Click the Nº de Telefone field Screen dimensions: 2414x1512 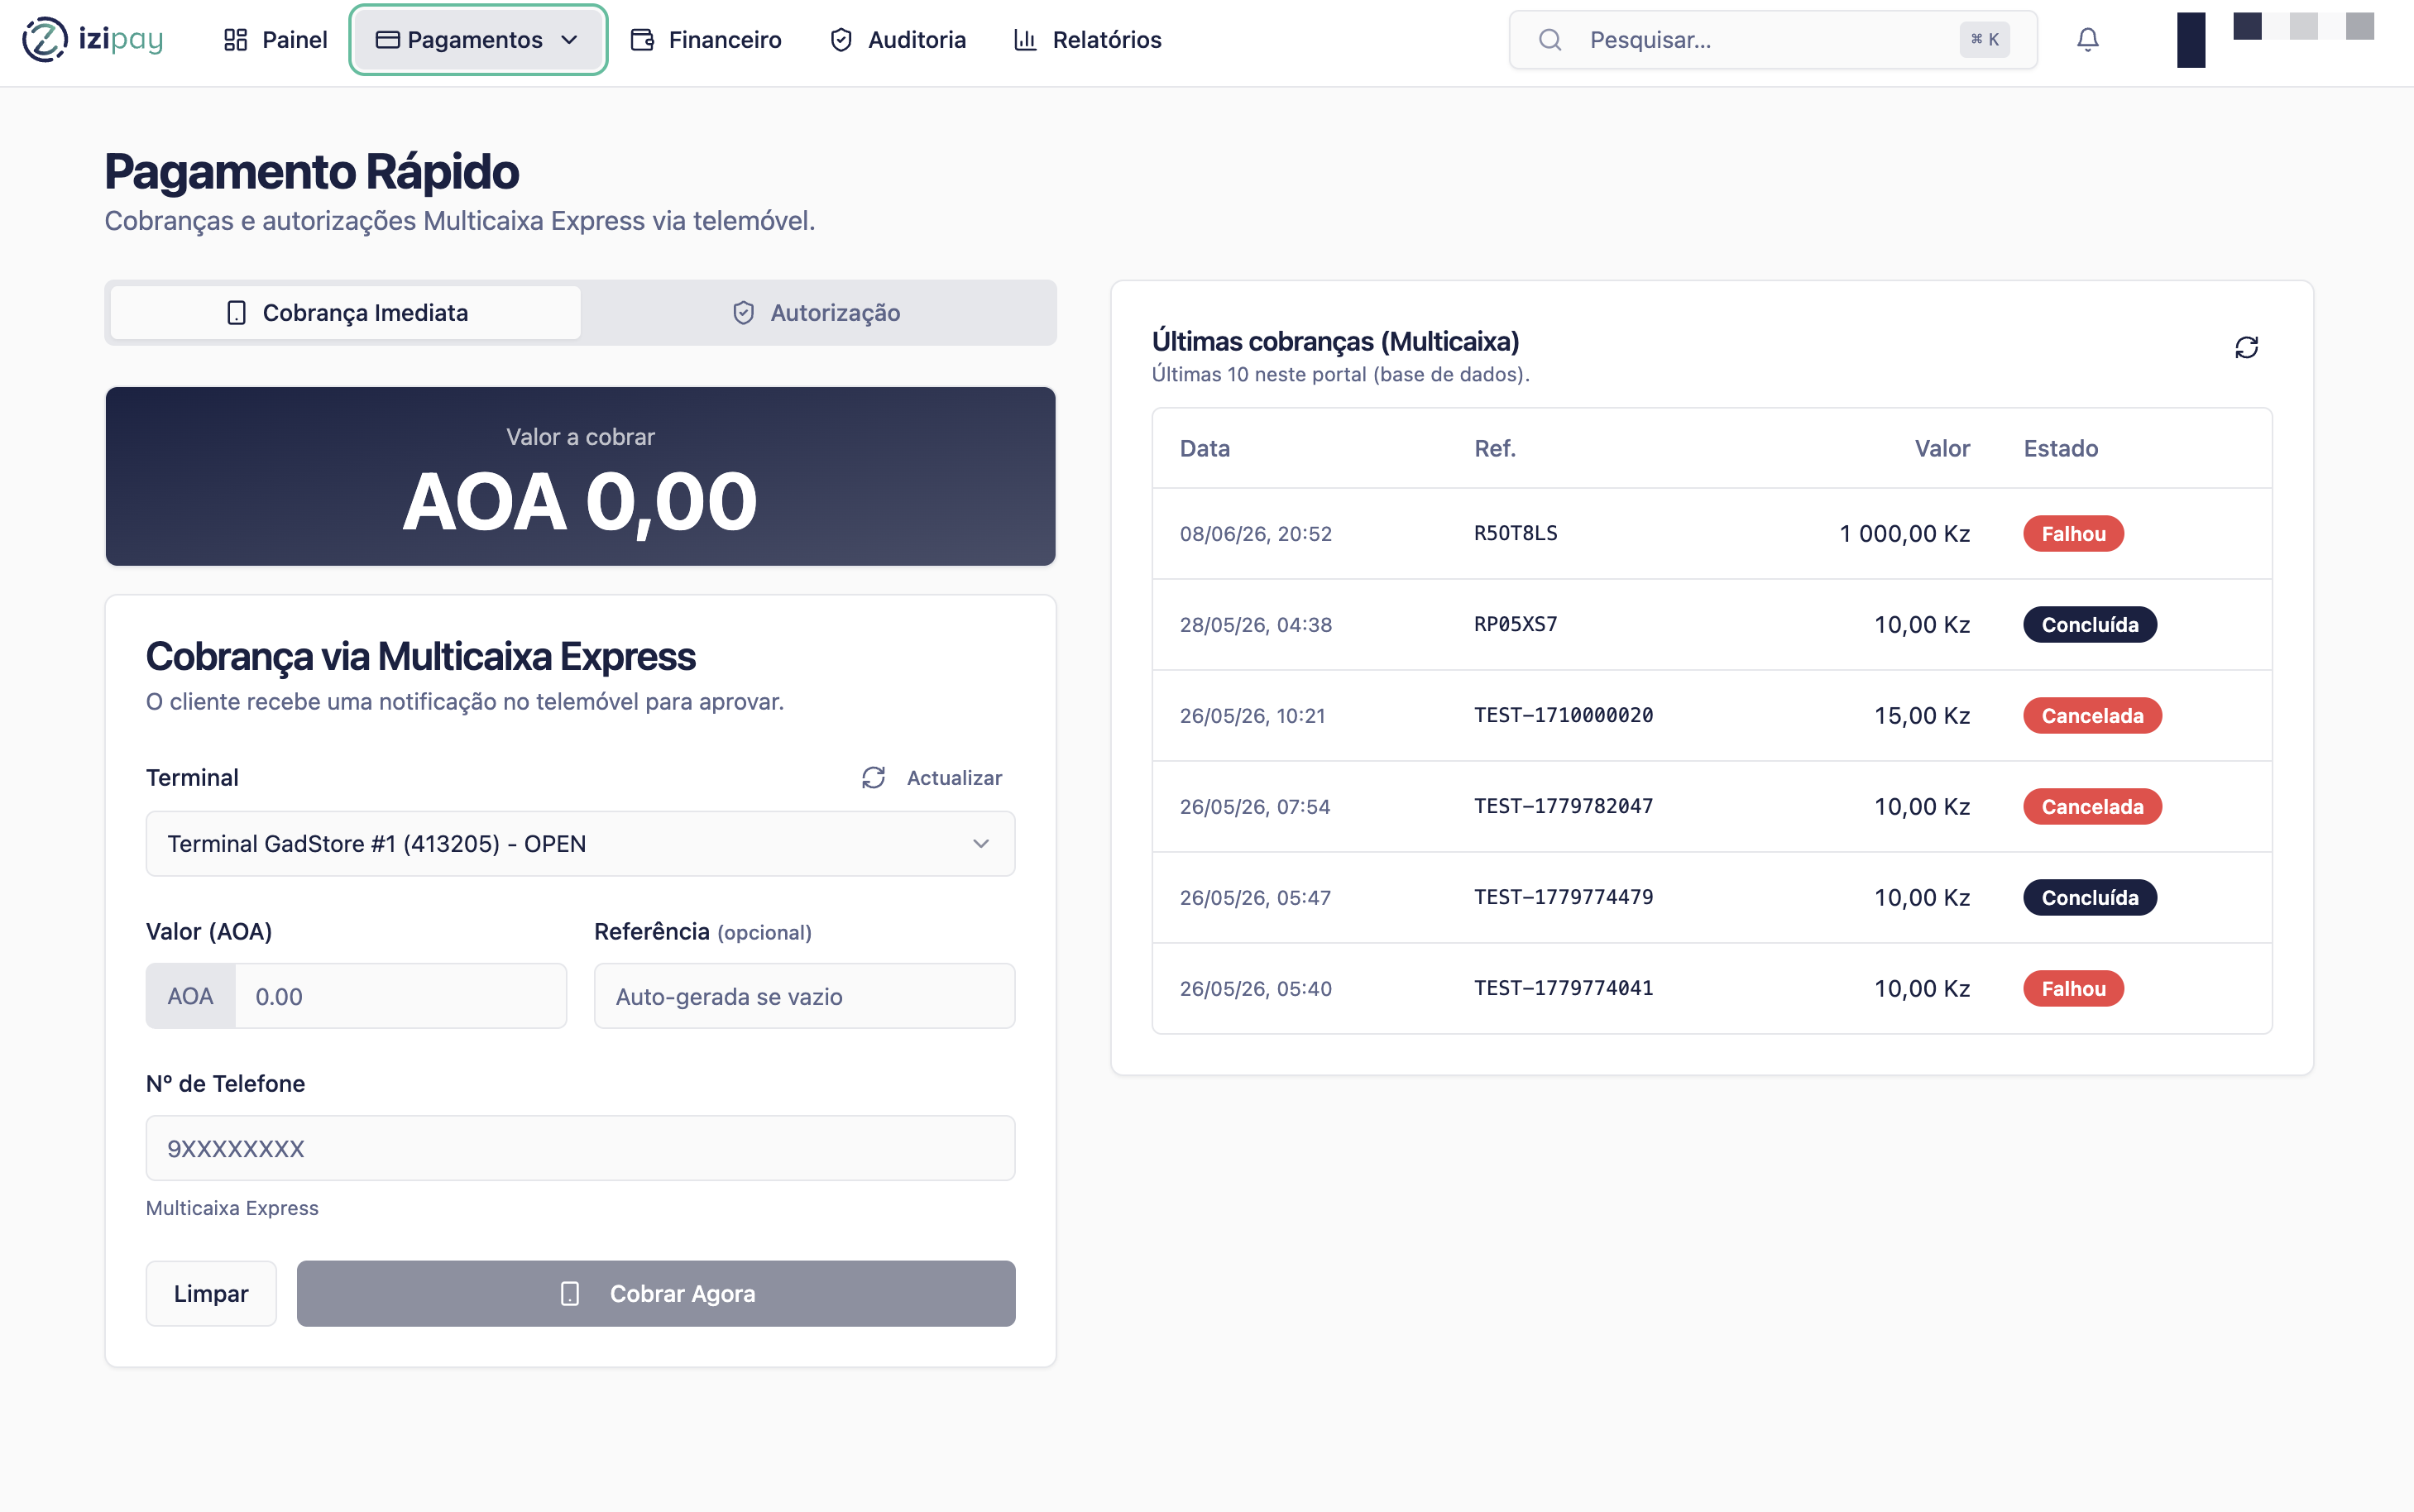click(581, 1148)
